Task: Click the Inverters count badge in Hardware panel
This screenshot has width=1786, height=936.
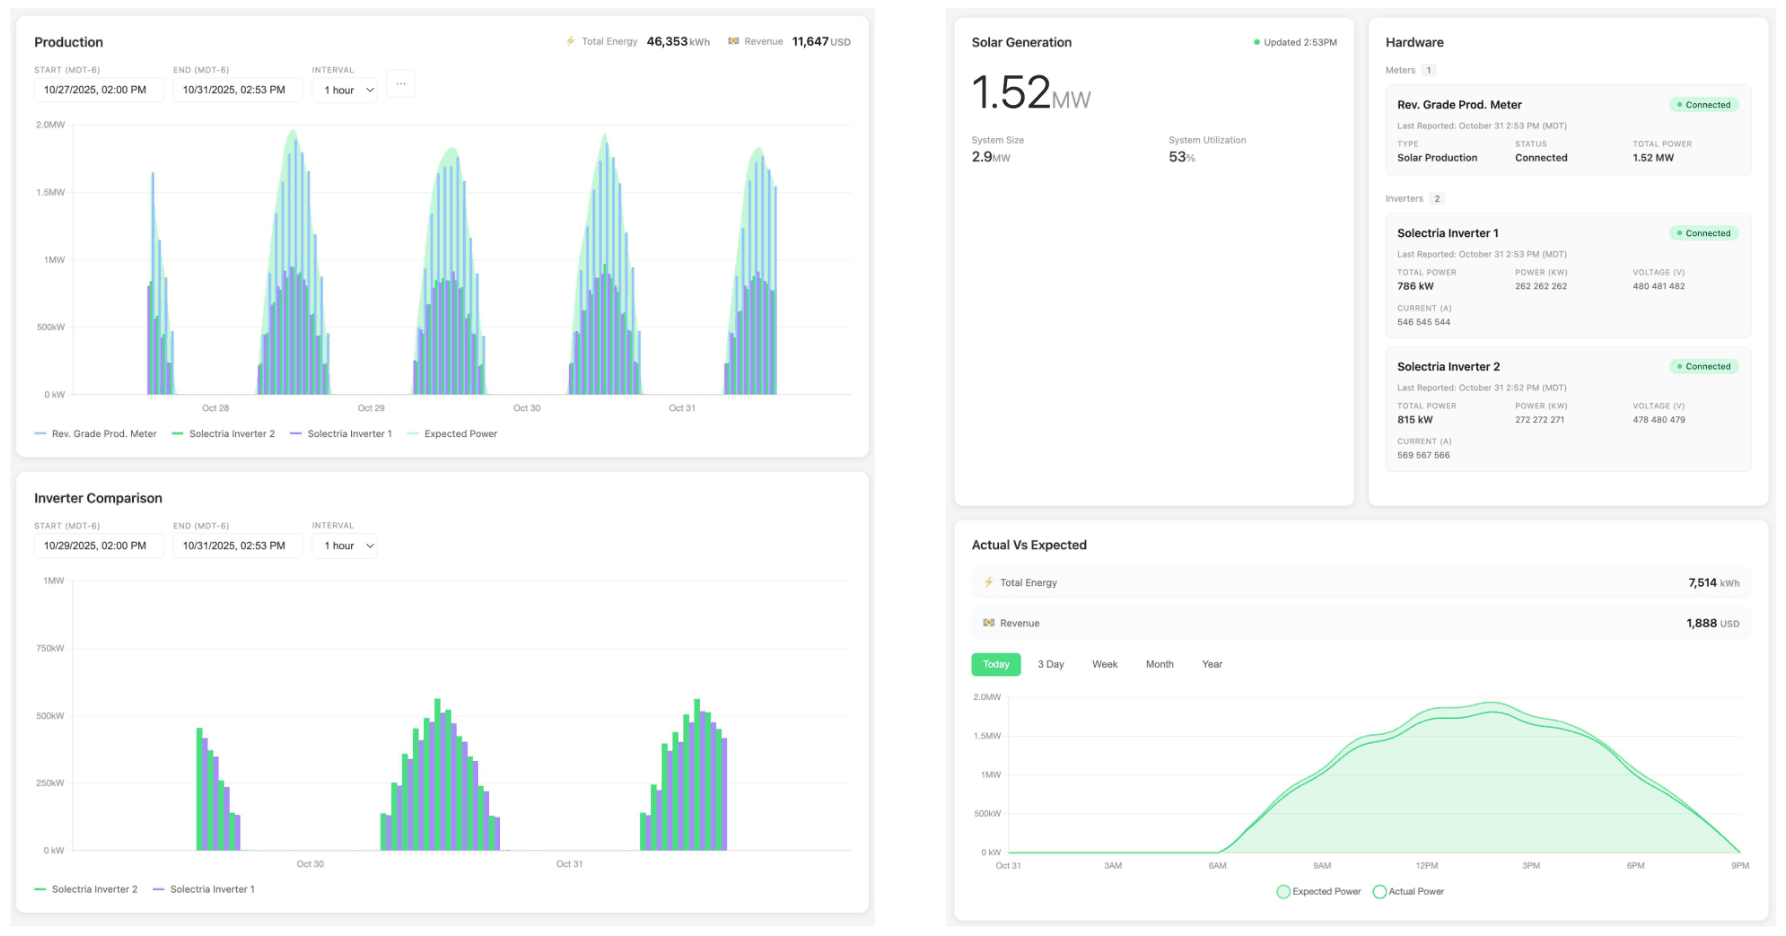Action: coord(1437,198)
